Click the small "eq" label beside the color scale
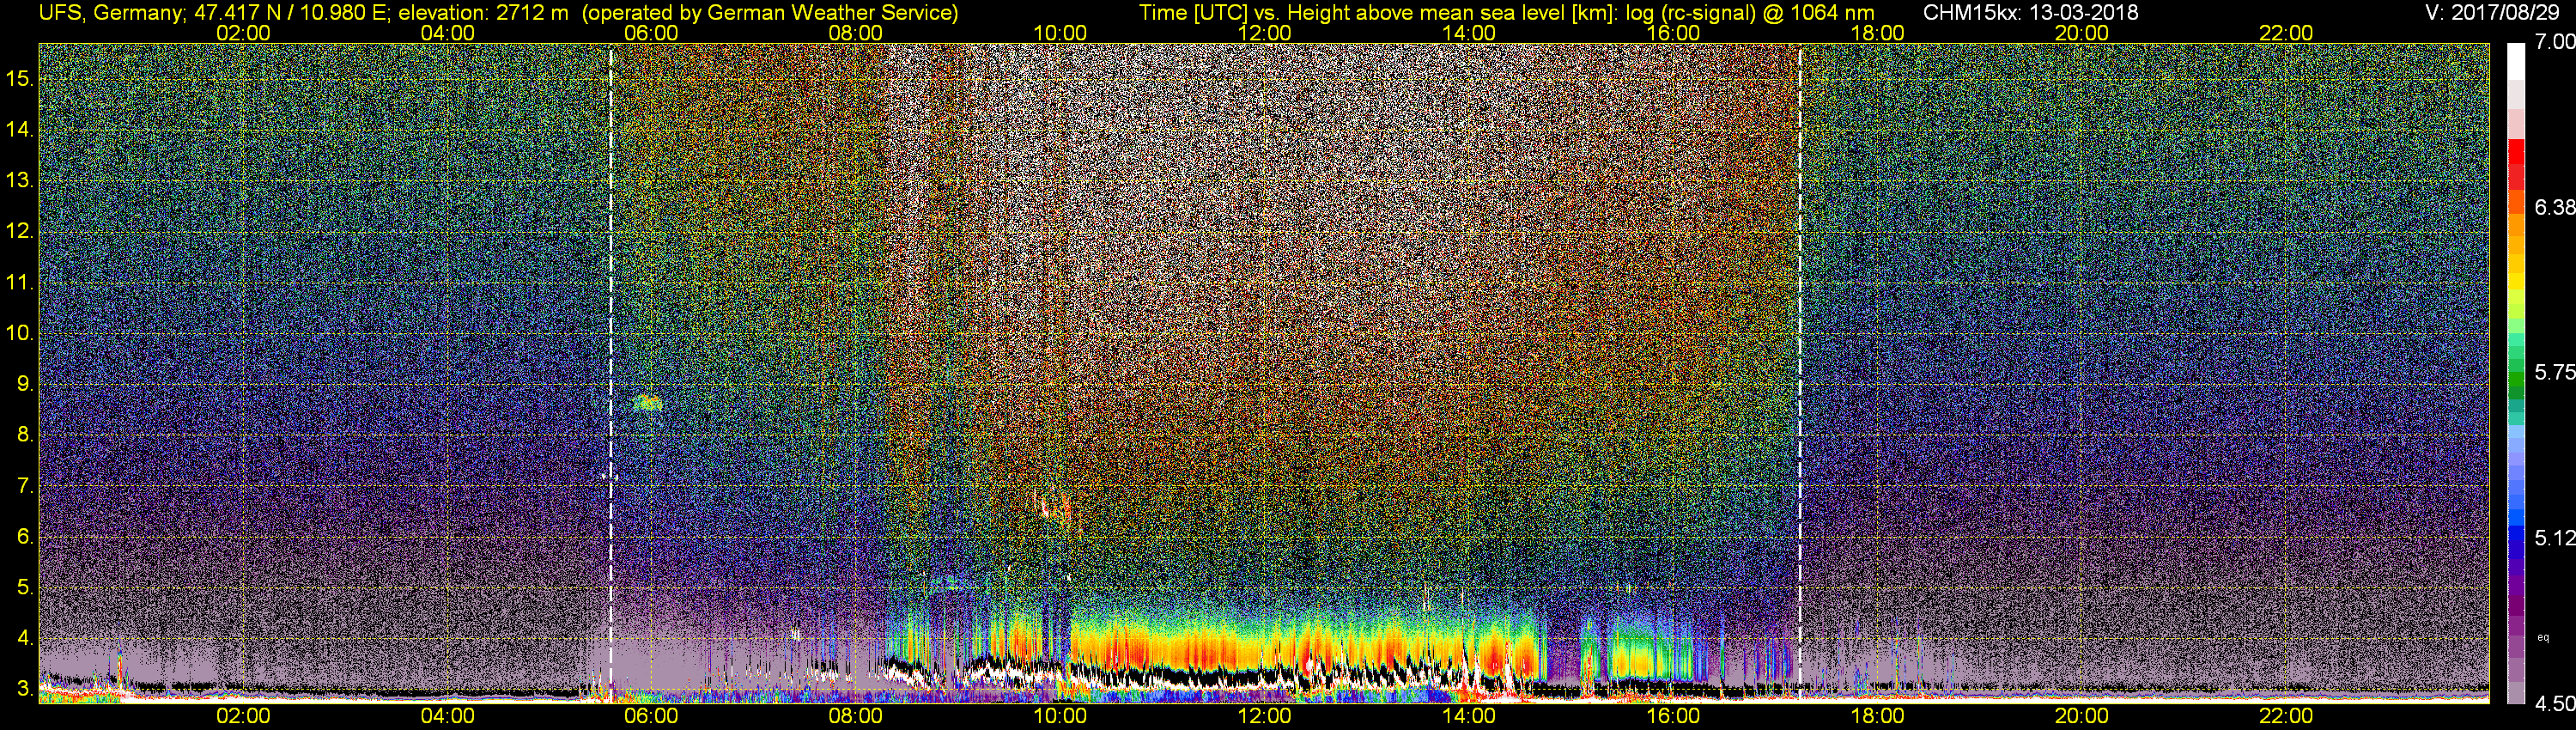The width and height of the screenshot is (2576, 730). tap(2543, 637)
